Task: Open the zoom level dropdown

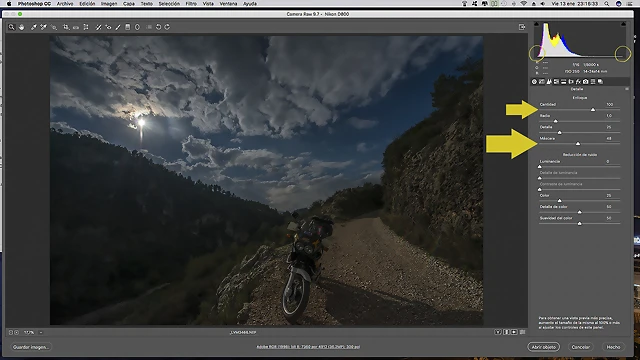Action: click(41, 333)
